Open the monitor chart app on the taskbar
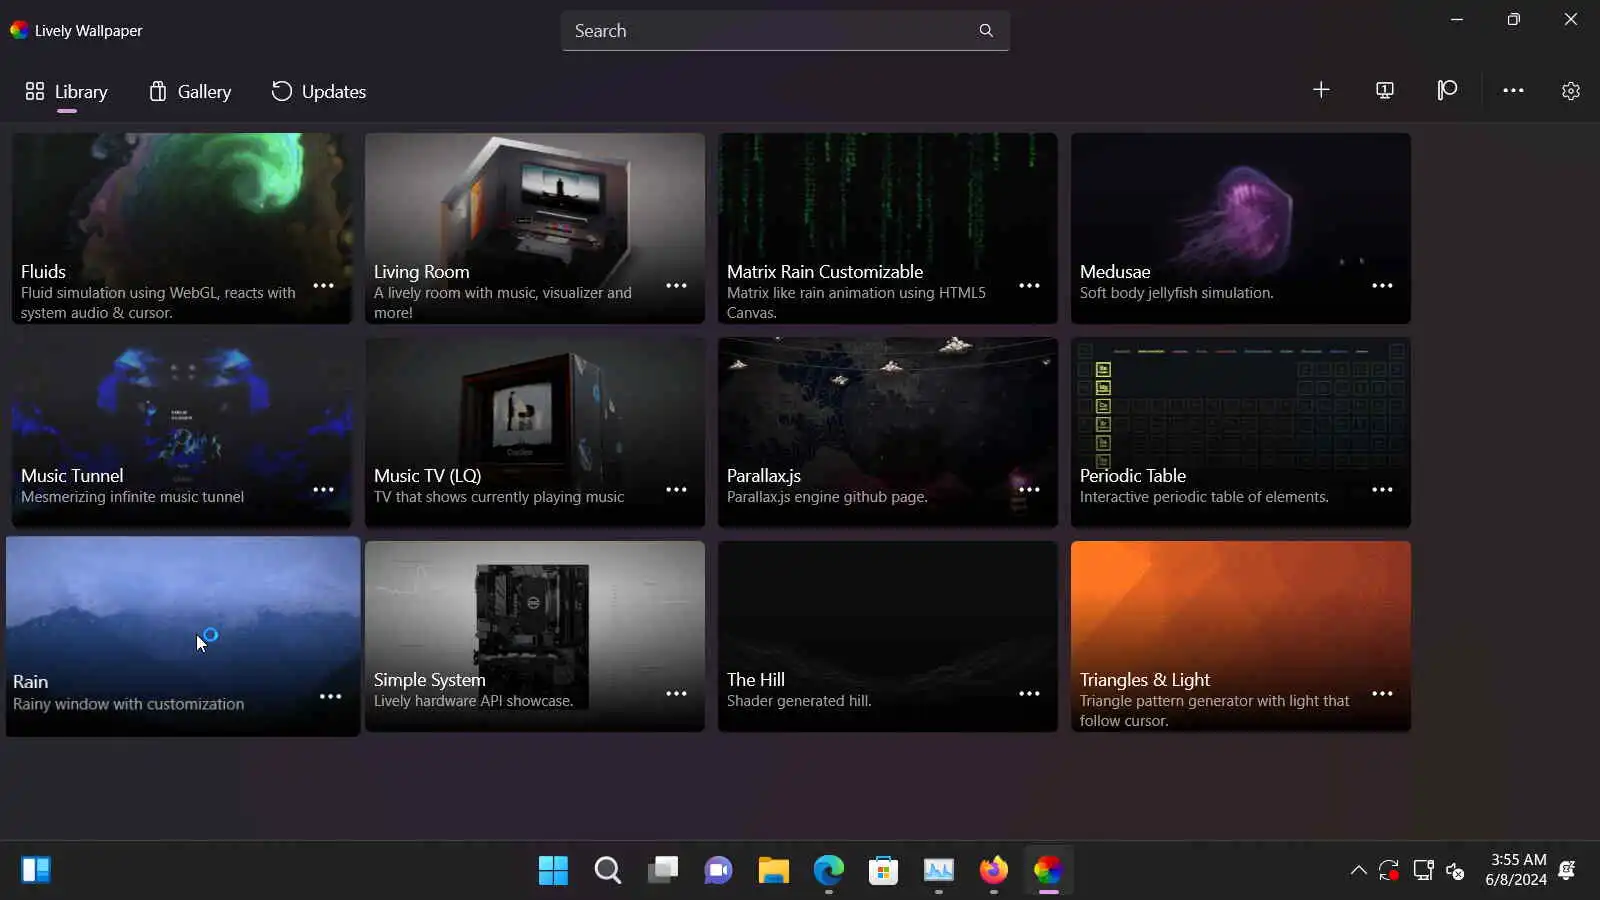1600x900 pixels. click(x=938, y=870)
